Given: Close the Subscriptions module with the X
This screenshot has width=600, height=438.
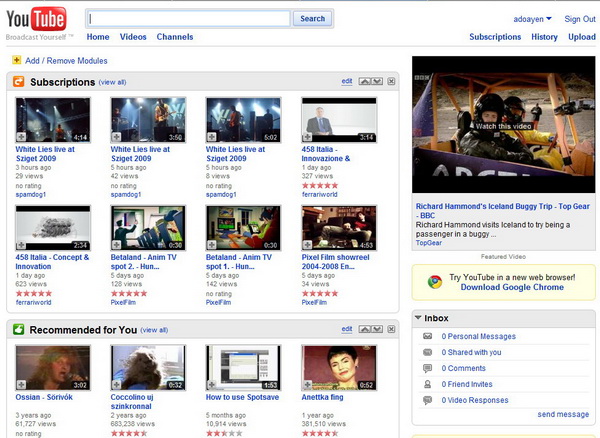Looking at the screenshot, I should (391, 81).
